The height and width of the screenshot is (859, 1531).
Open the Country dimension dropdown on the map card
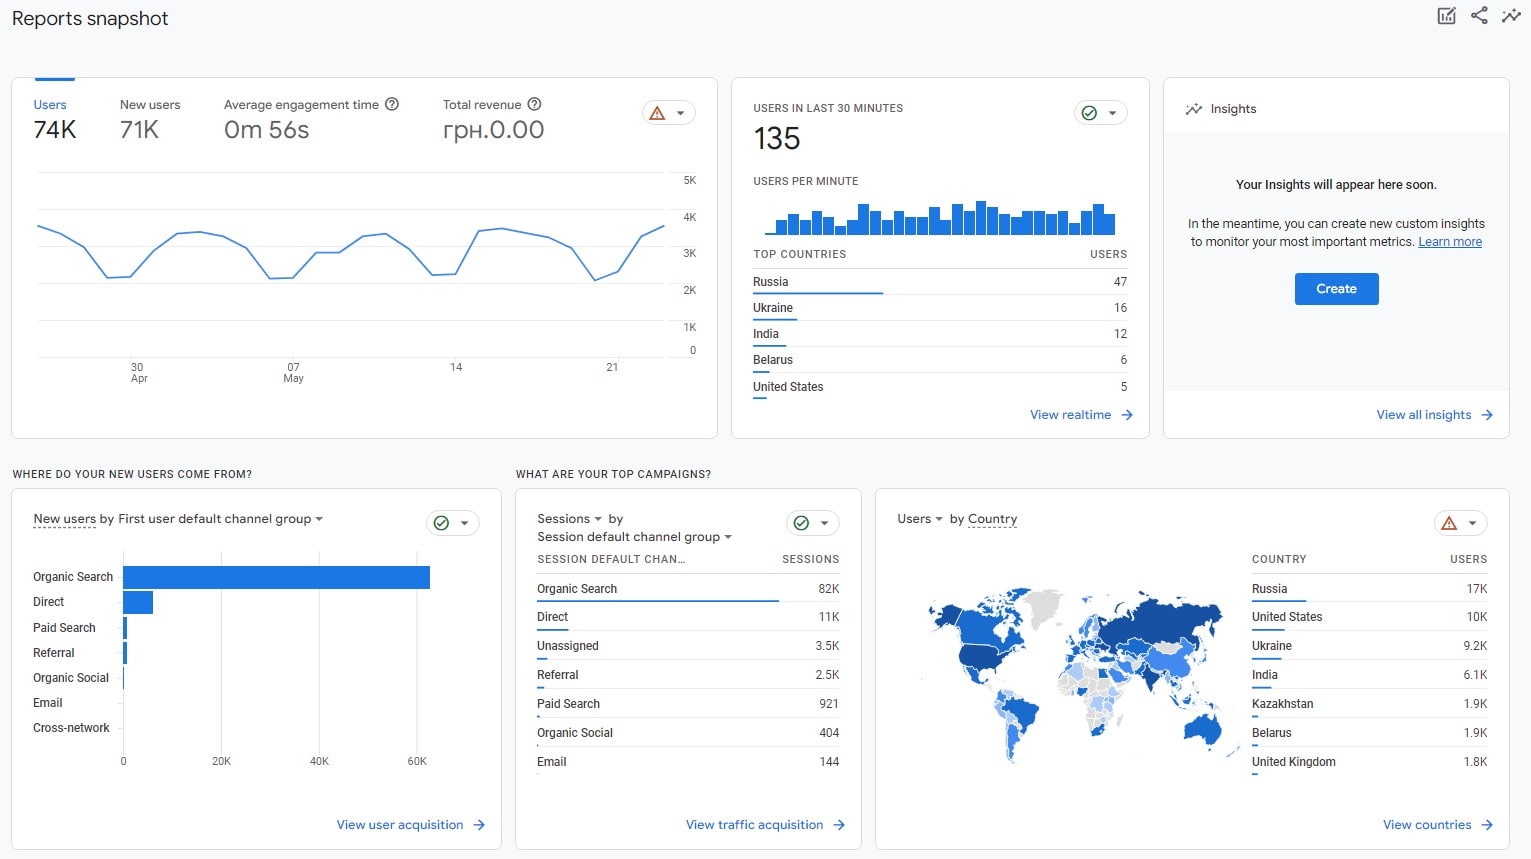click(992, 519)
